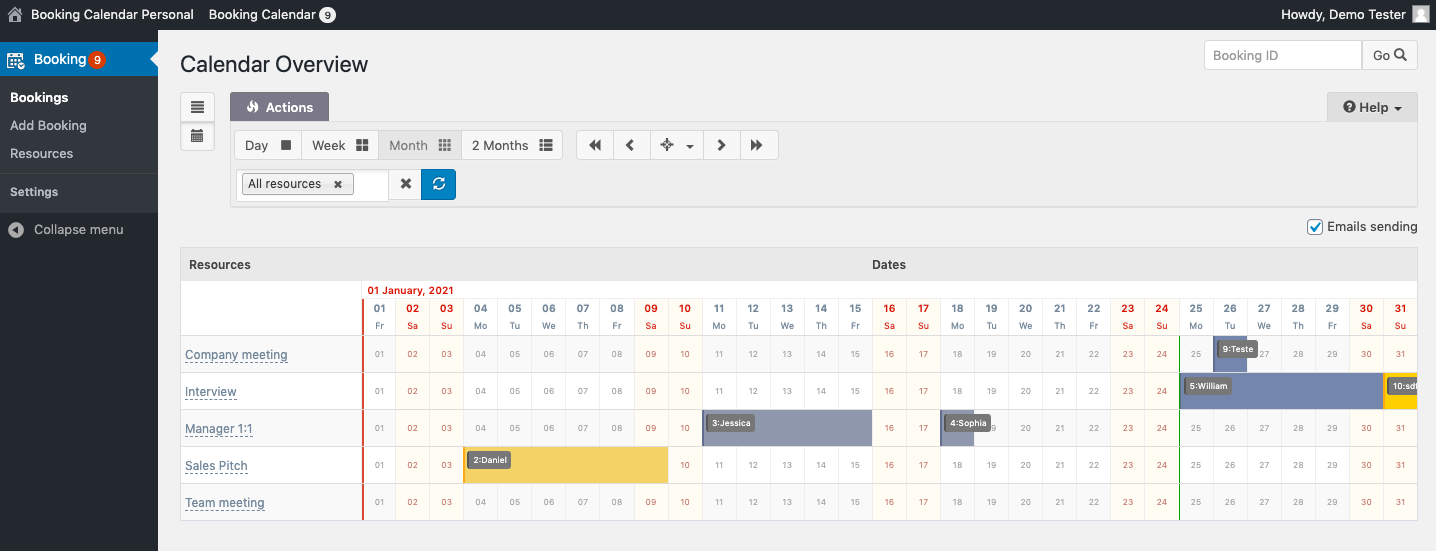Image resolution: width=1436 pixels, height=551 pixels.
Task: Click the Booking main sidebar menu
Action: tap(79, 60)
